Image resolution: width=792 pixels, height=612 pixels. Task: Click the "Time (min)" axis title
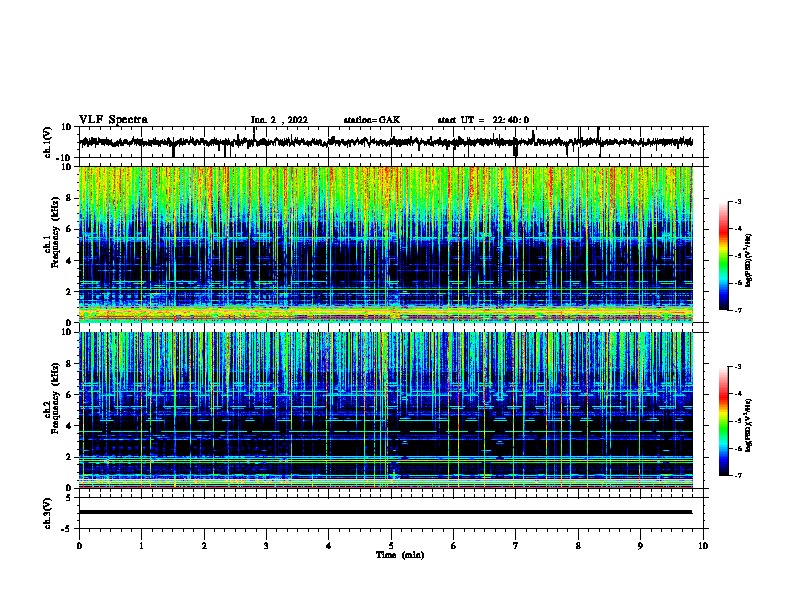point(400,555)
